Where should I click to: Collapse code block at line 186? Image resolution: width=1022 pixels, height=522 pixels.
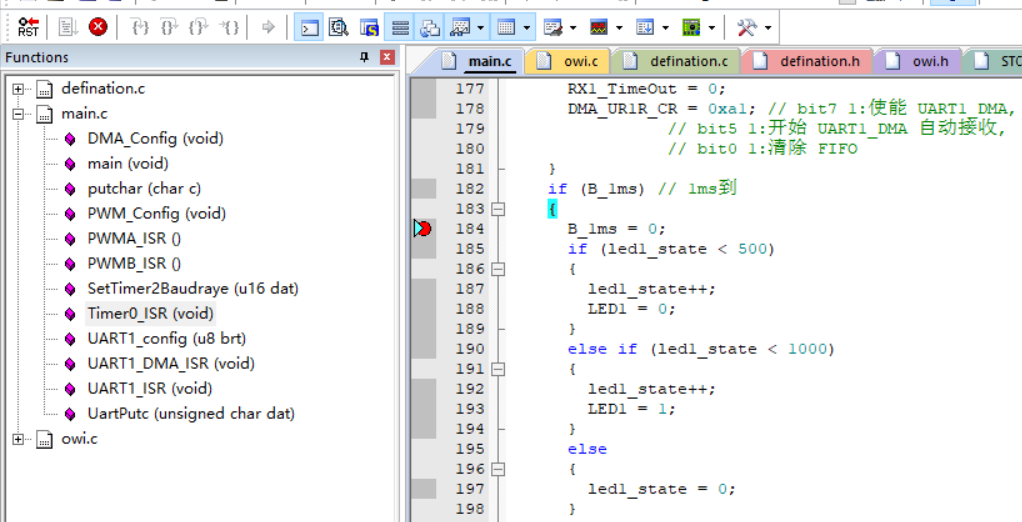(498, 268)
